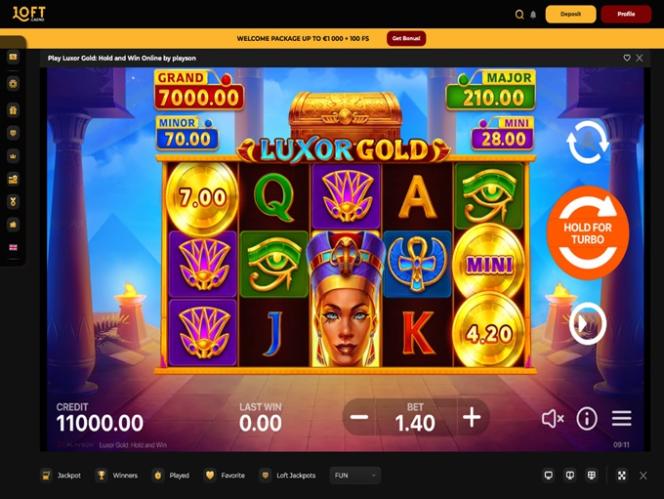This screenshot has width=664, height=499.
Task: Click the round play button below spin
Action: 587,324
